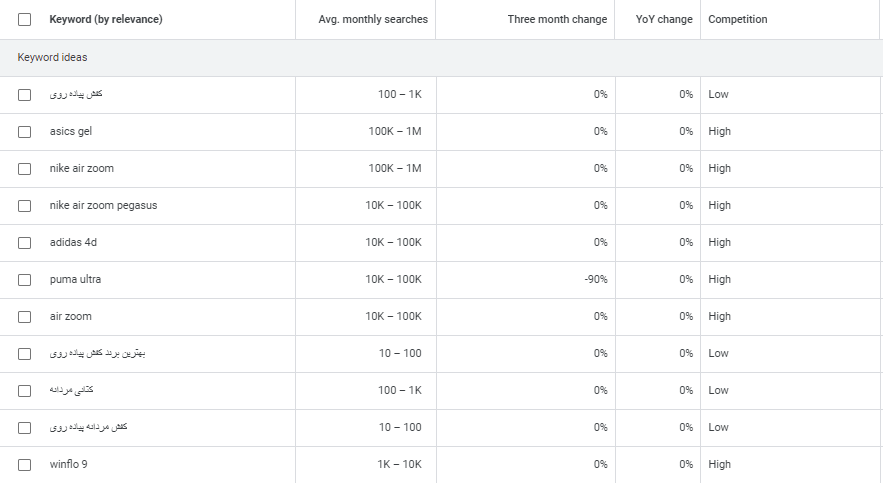This screenshot has width=883, height=483.
Task: Tick the winflo 9 checkbox
Action: point(25,464)
